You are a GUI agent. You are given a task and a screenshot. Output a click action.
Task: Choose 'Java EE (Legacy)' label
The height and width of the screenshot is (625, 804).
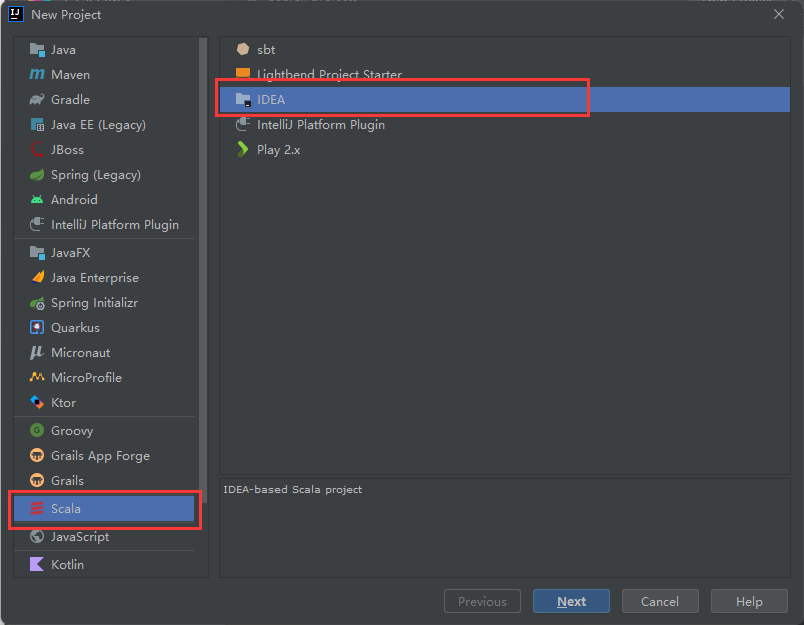click(98, 125)
